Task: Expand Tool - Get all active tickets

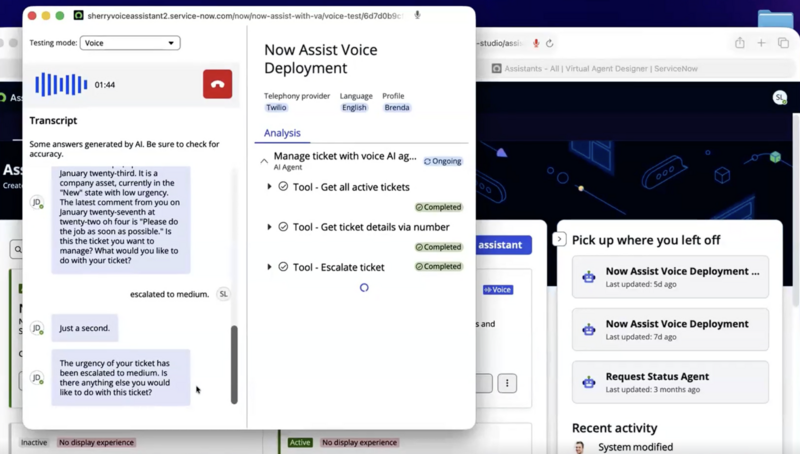Action: click(269, 187)
